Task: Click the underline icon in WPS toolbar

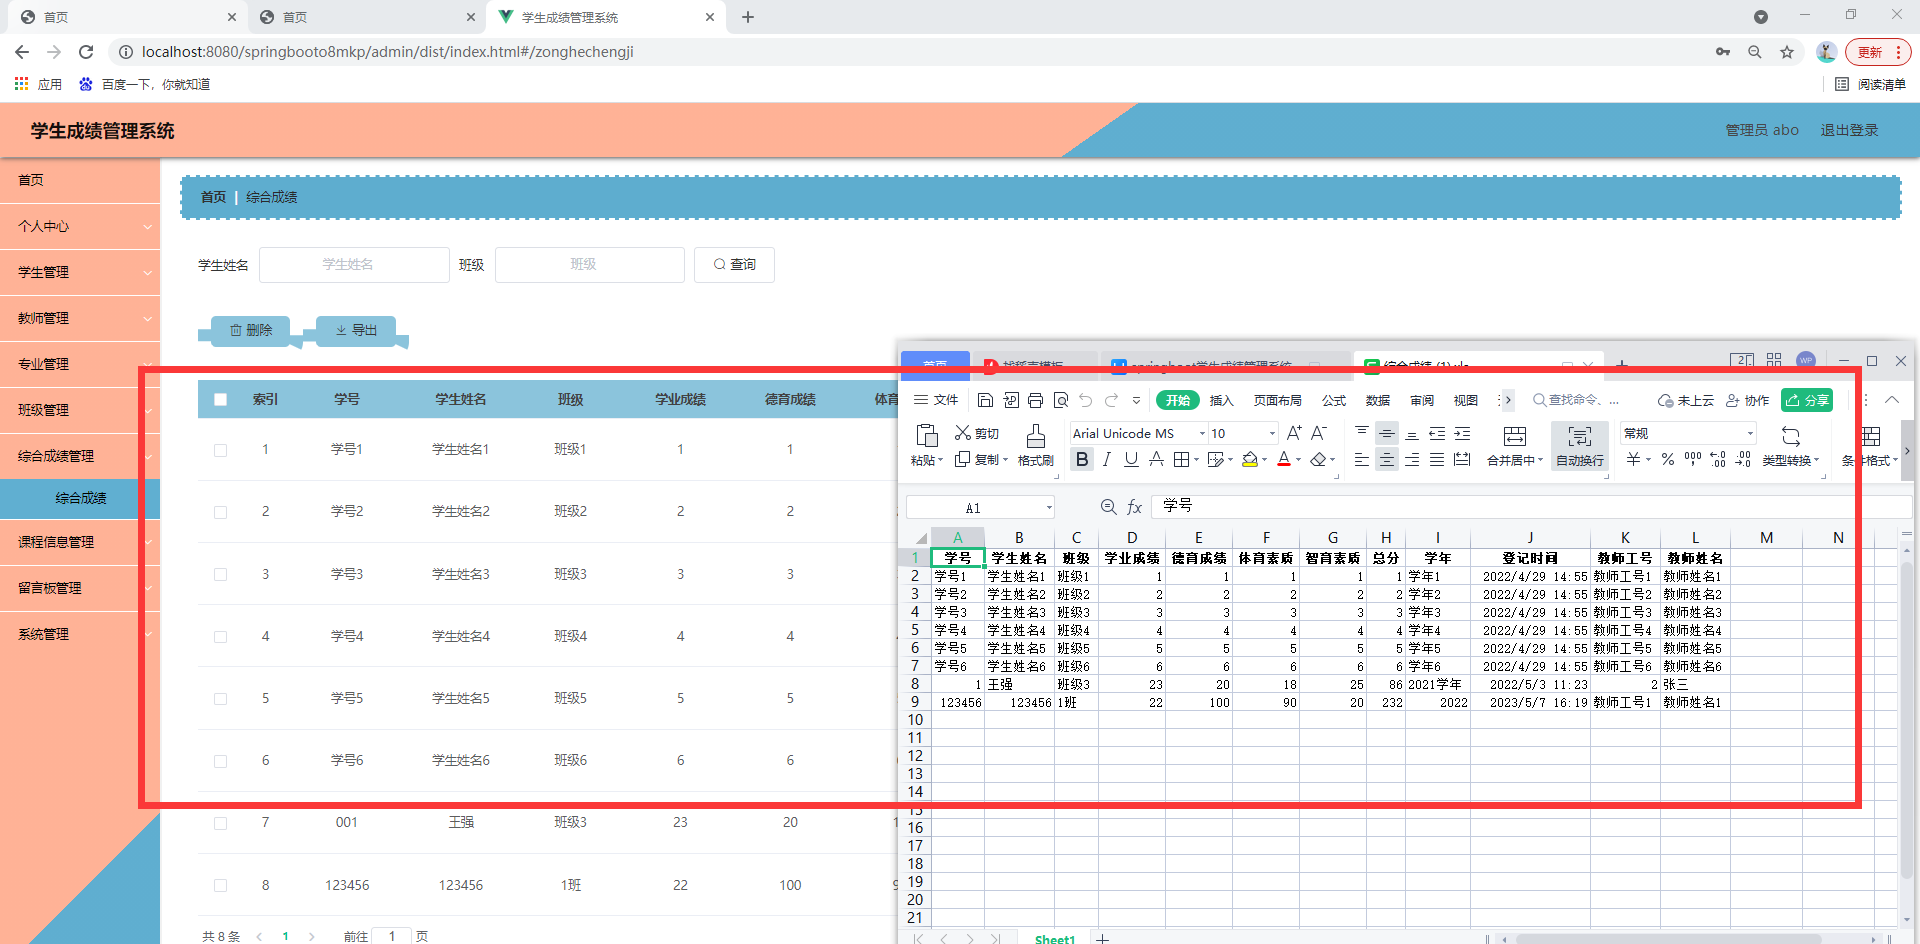Action: click(1130, 460)
